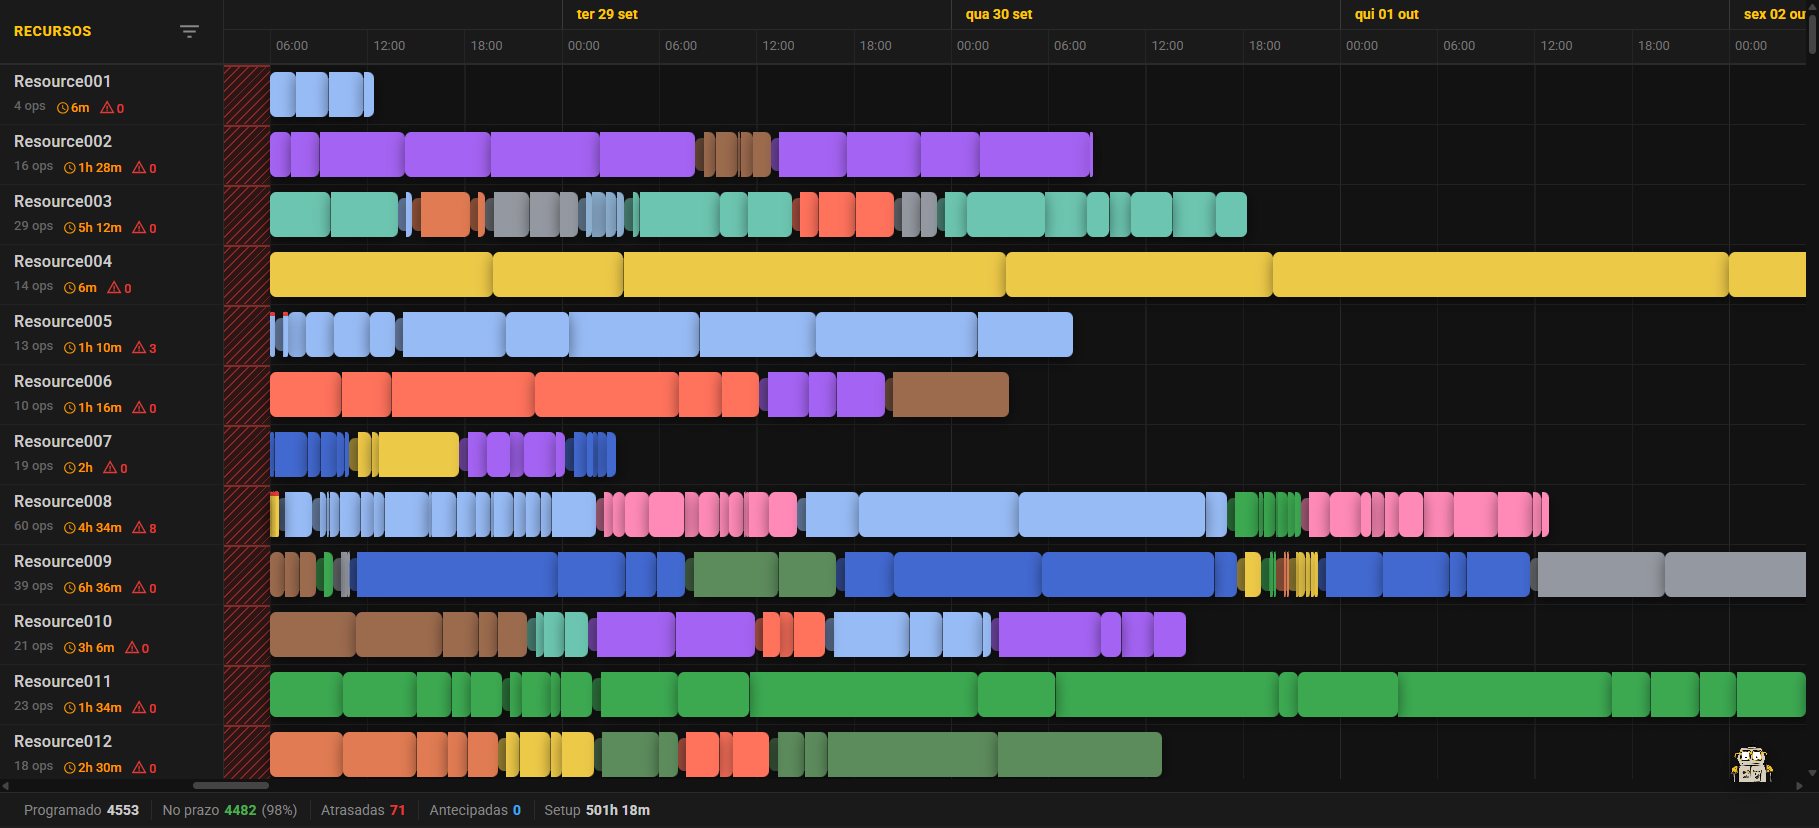Click the first light-blue bar on Resource001
The height and width of the screenshot is (828, 1819).
(283, 95)
